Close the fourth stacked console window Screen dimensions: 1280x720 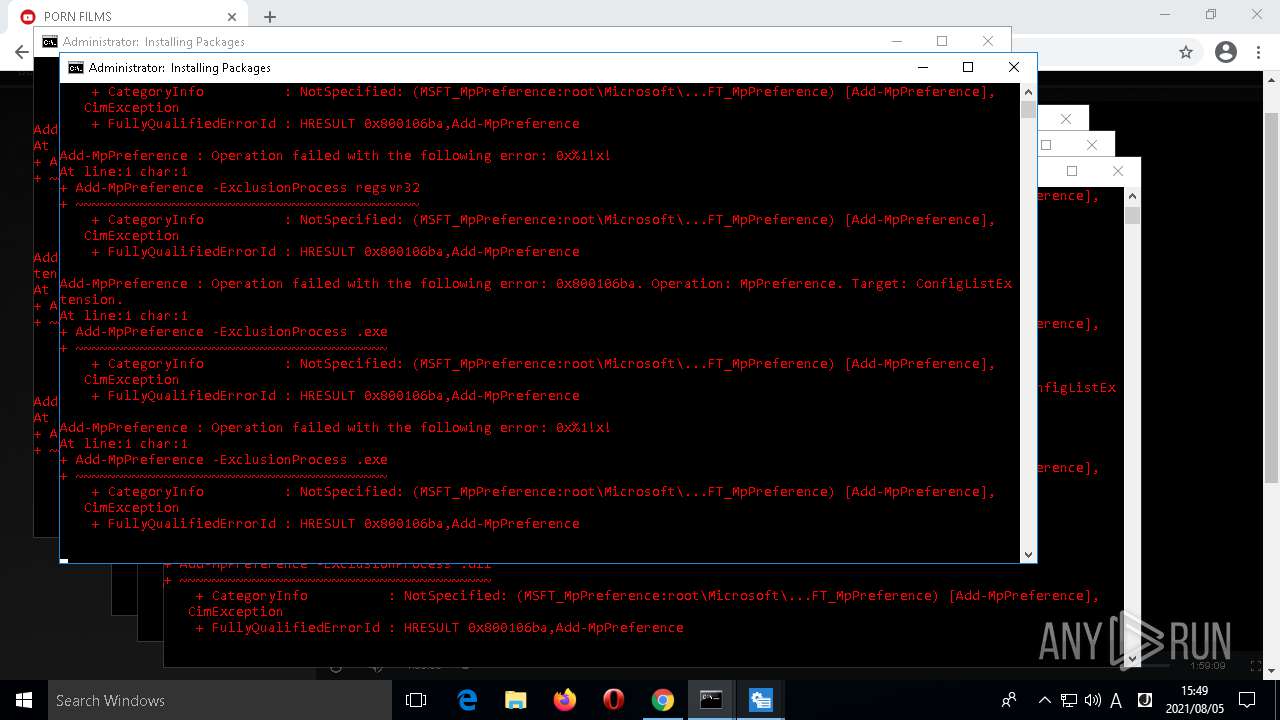(x=1092, y=145)
